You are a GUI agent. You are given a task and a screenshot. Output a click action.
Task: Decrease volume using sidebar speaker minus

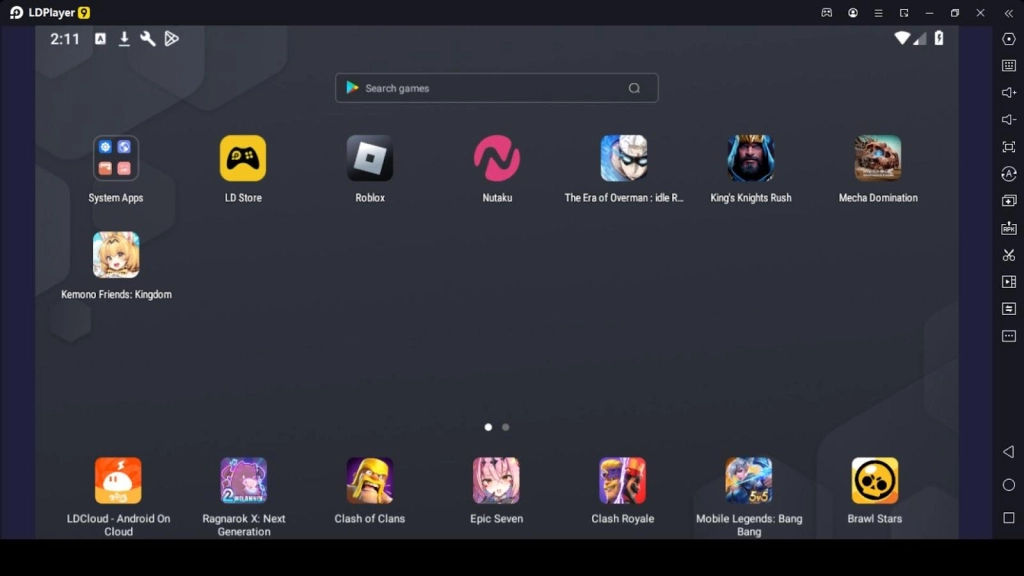pyautogui.click(x=1008, y=120)
